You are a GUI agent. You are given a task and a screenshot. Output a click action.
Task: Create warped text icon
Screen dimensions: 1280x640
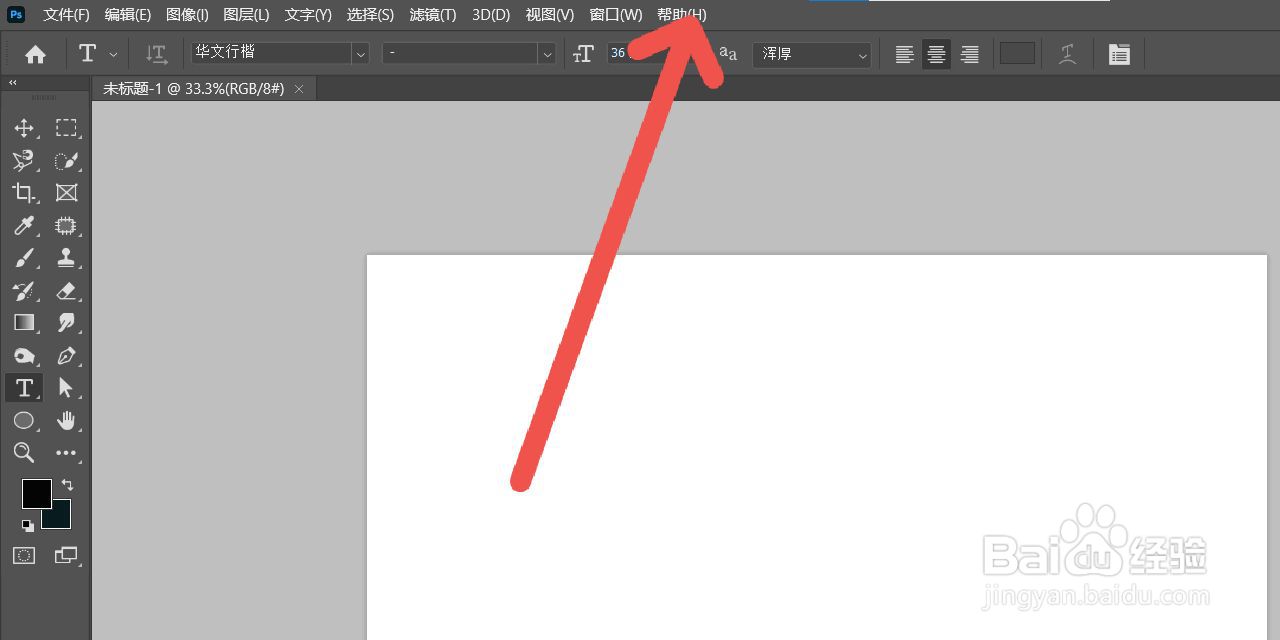(x=1068, y=55)
